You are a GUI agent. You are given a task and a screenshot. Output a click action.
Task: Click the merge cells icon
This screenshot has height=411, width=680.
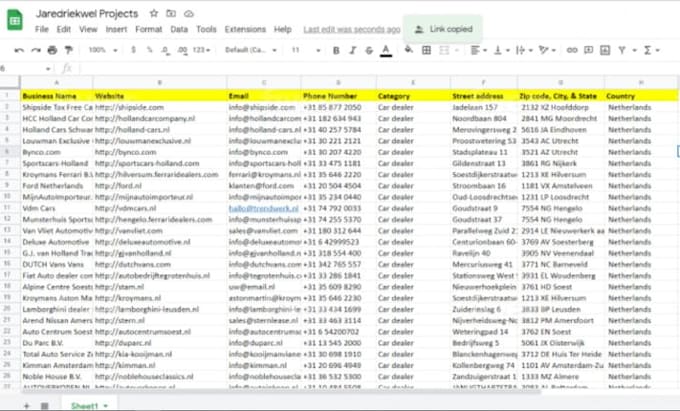pyautogui.click(x=444, y=50)
